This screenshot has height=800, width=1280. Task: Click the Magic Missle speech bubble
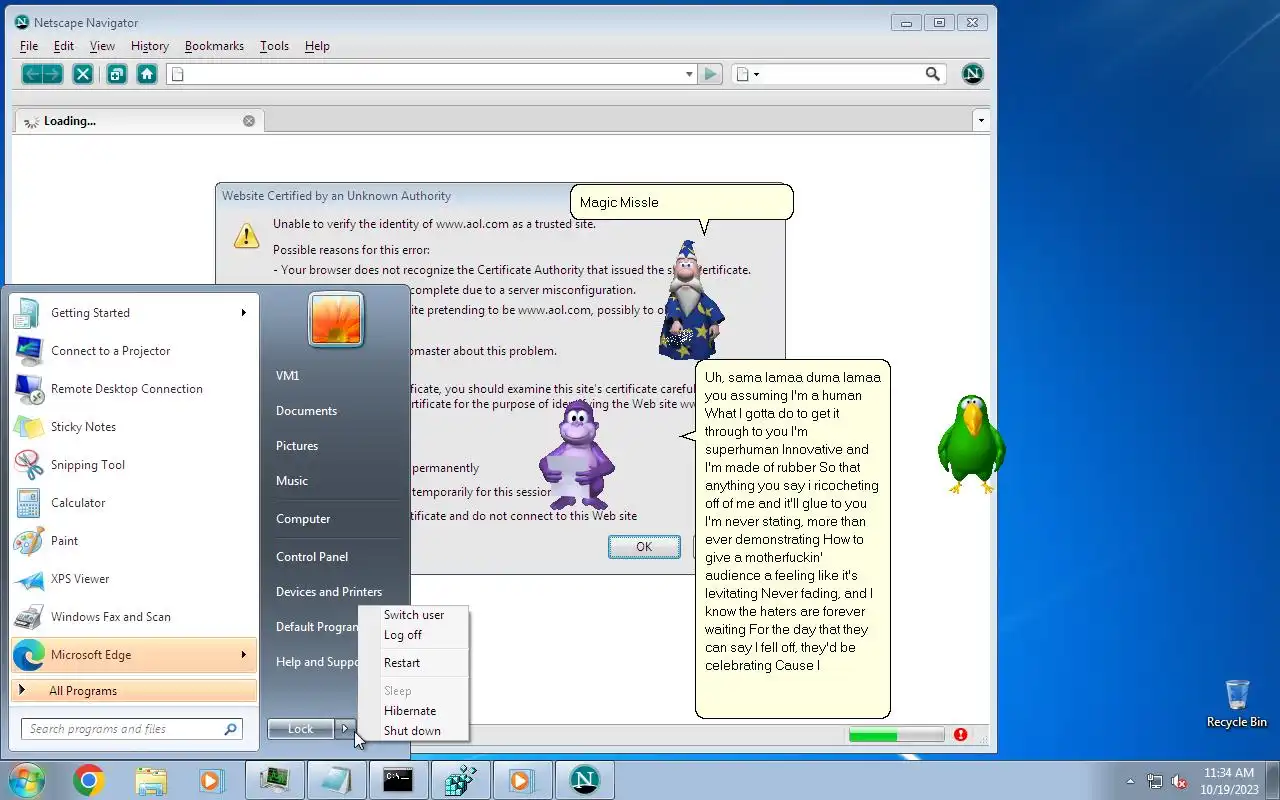point(682,202)
